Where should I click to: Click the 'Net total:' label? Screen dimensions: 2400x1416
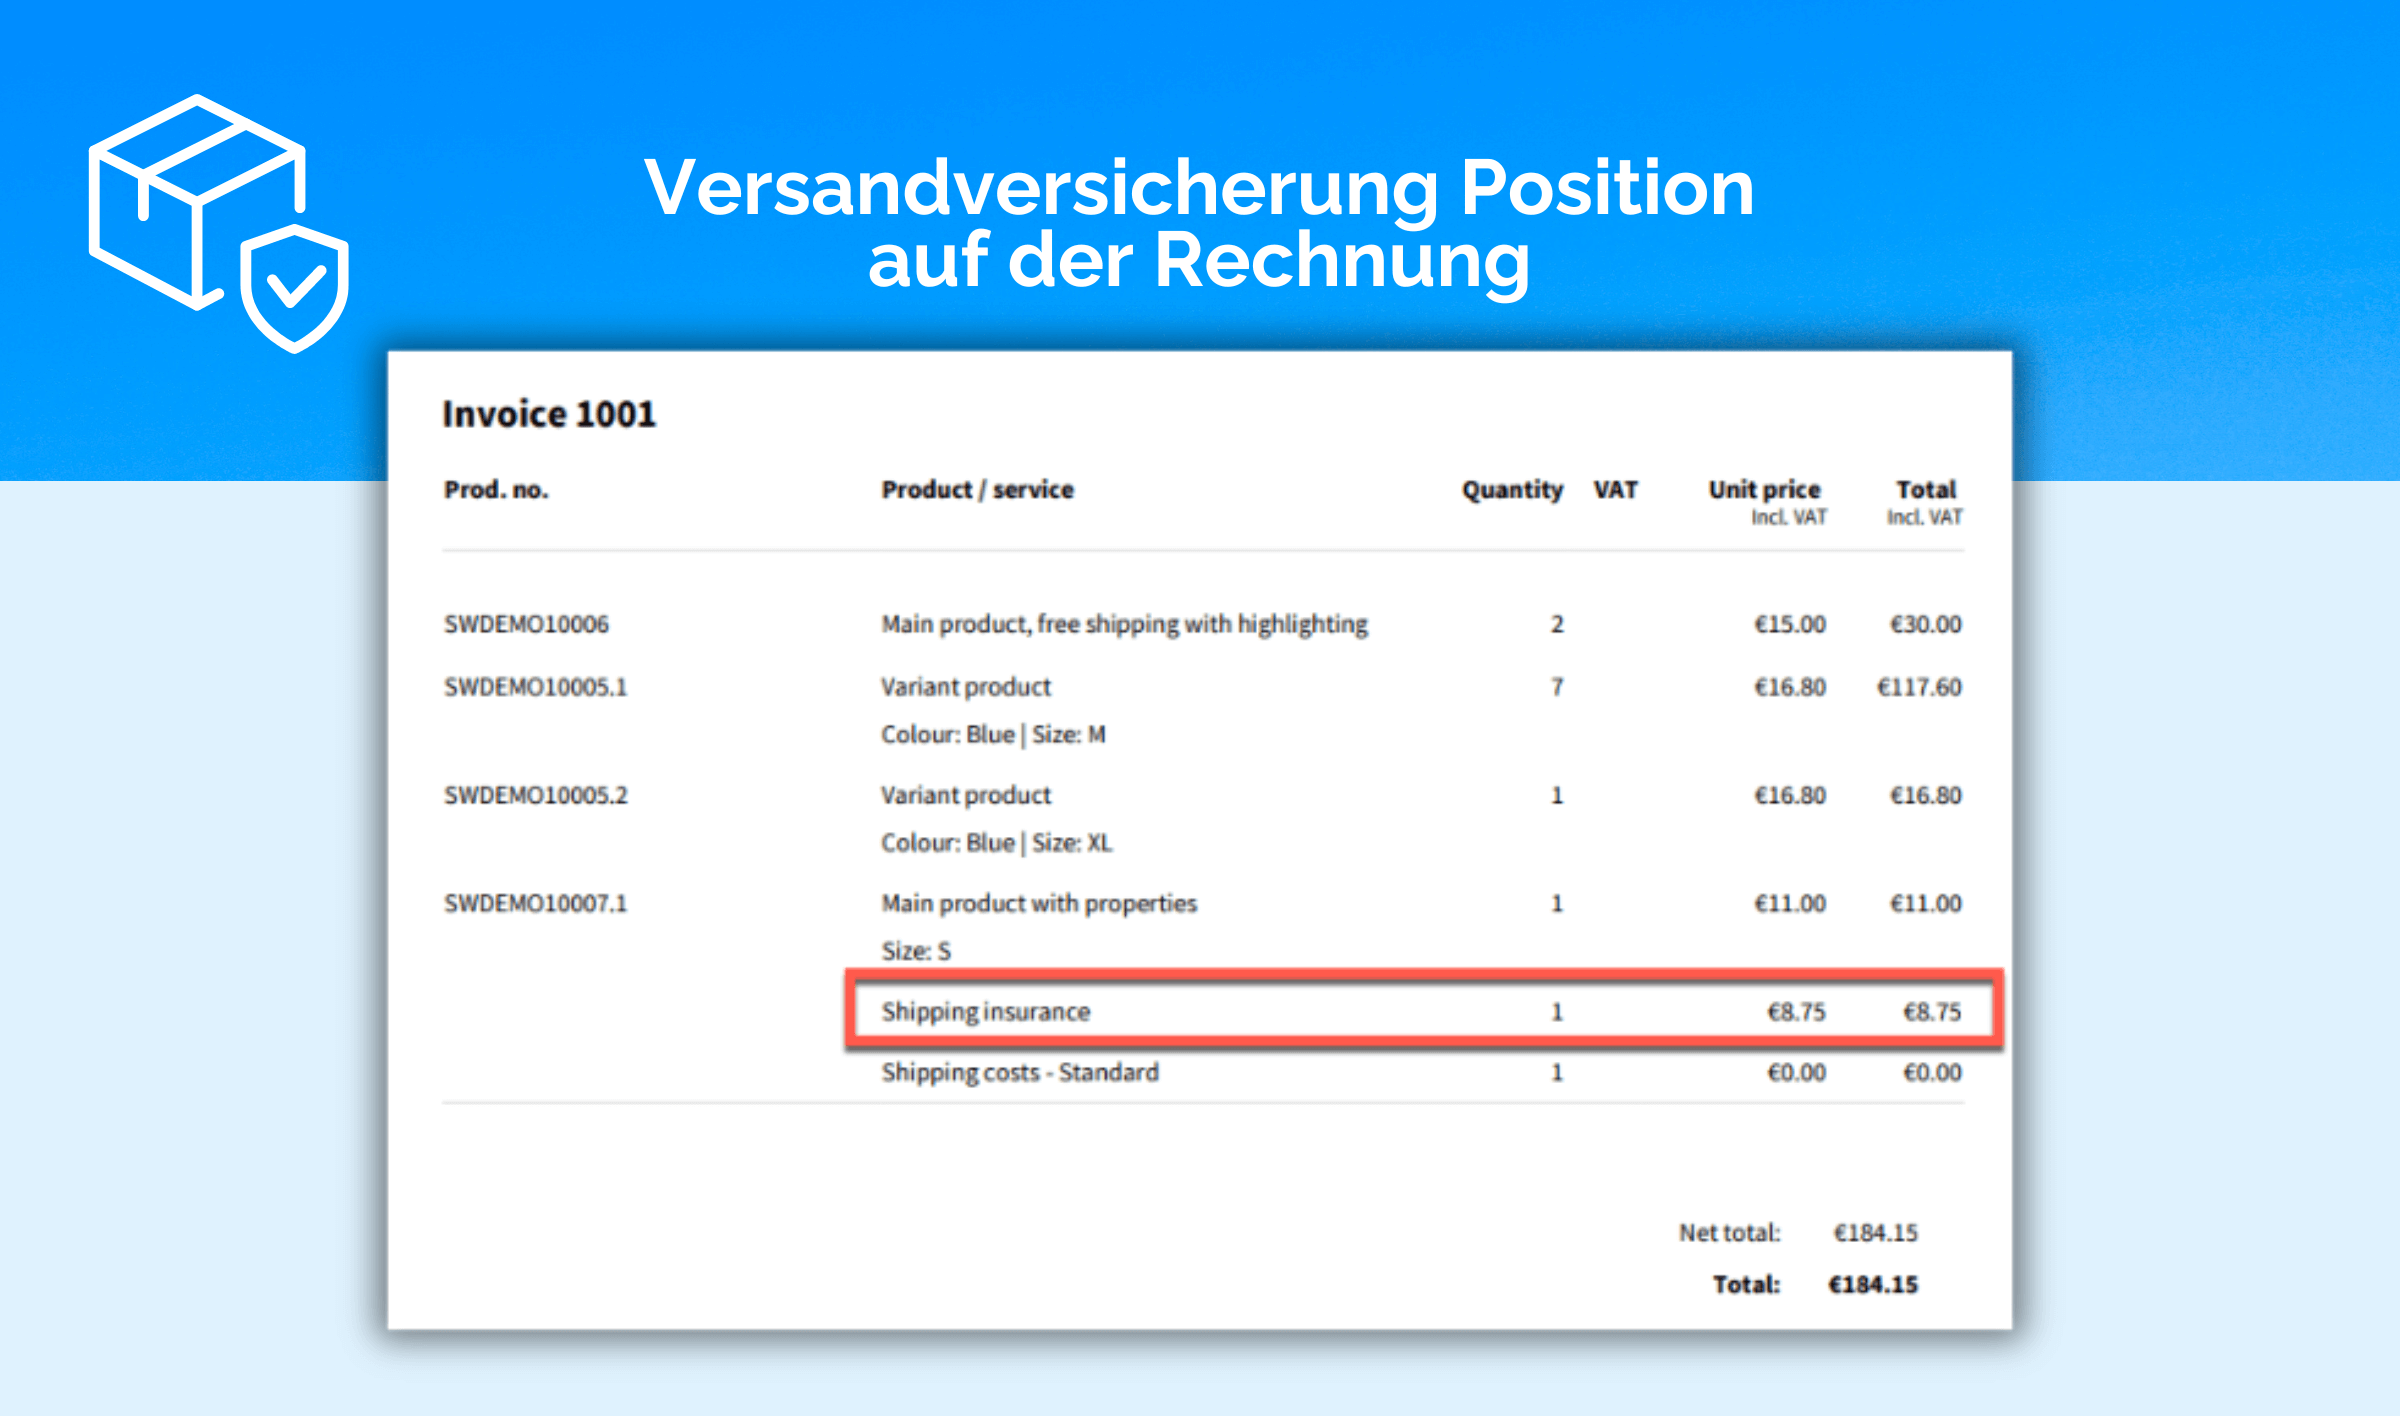1729,1233
